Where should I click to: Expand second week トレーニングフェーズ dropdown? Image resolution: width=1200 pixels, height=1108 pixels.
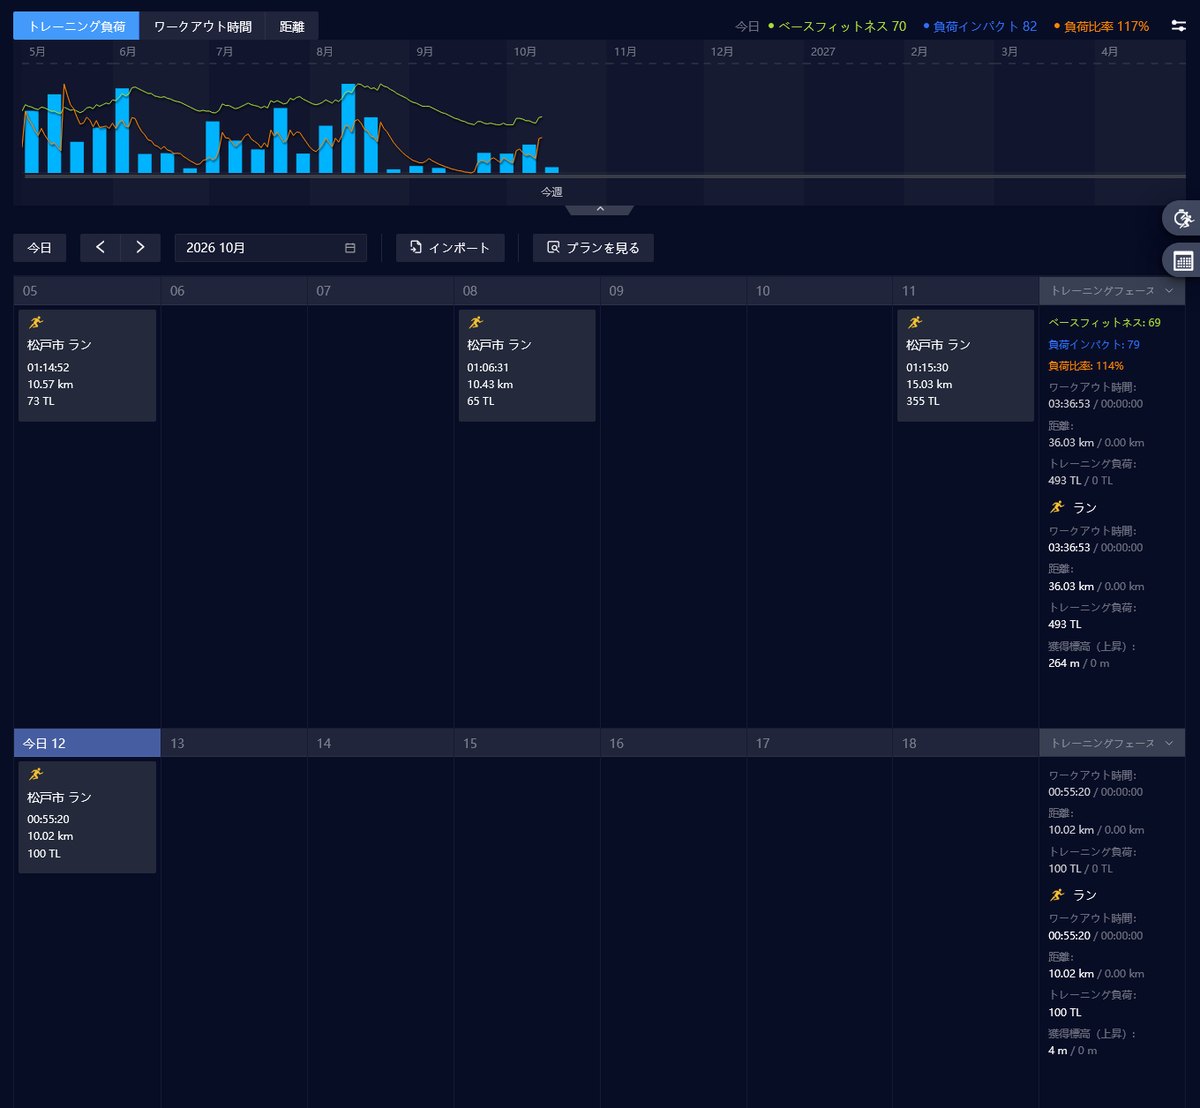[x=1112, y=743]
